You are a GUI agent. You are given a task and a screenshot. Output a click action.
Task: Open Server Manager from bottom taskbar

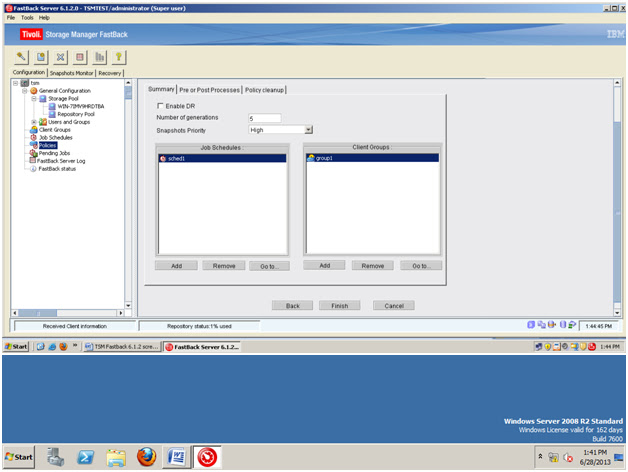click(55, 457)
